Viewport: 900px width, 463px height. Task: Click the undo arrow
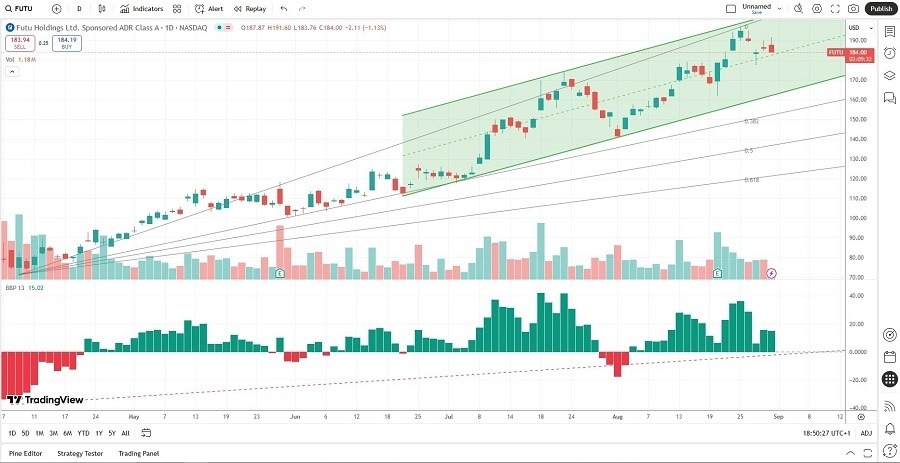click(x=284, y=9)
